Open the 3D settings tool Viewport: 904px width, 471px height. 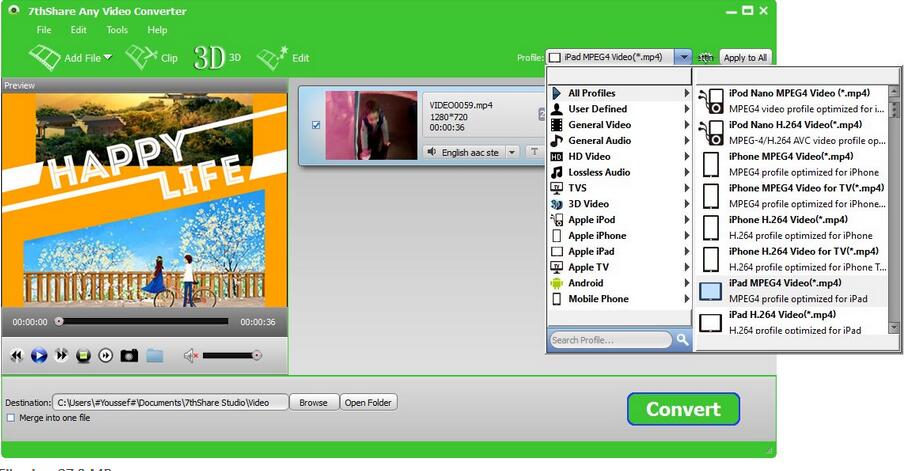pos(217,58)
